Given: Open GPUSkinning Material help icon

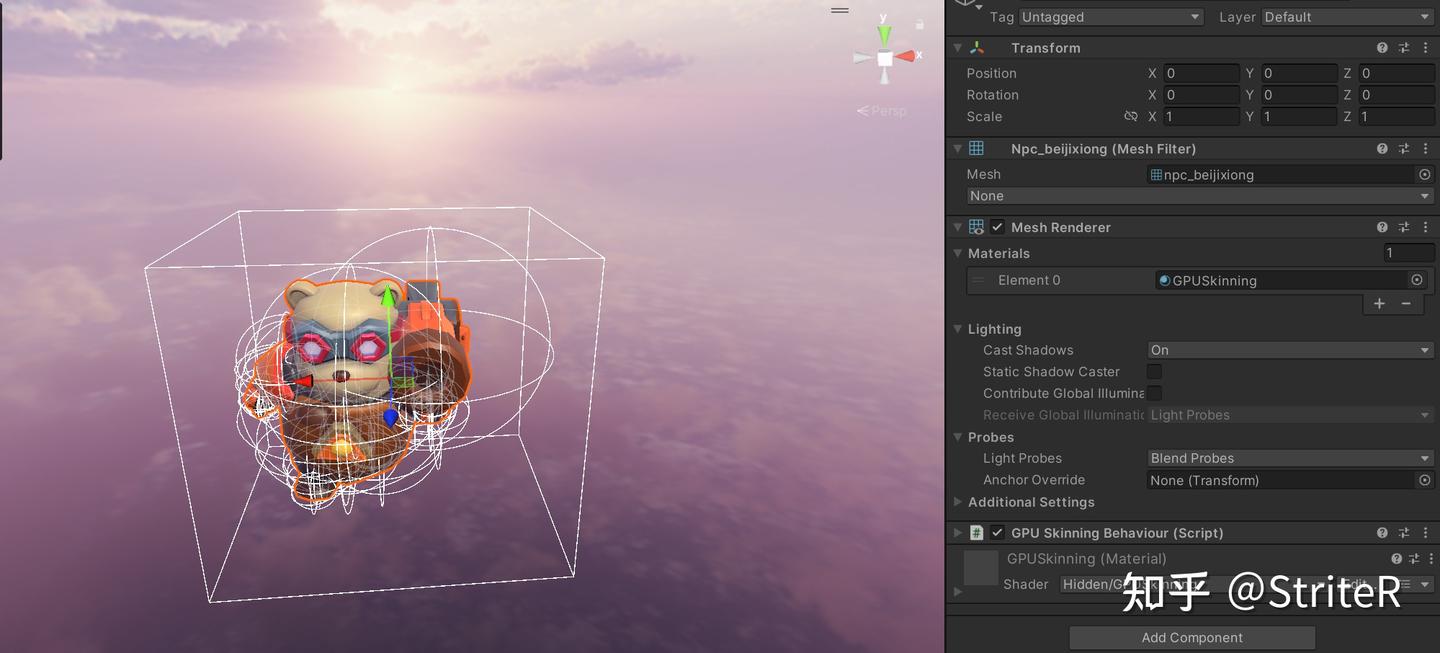Looking at the screenshot, I should (x=1397, y=559).
